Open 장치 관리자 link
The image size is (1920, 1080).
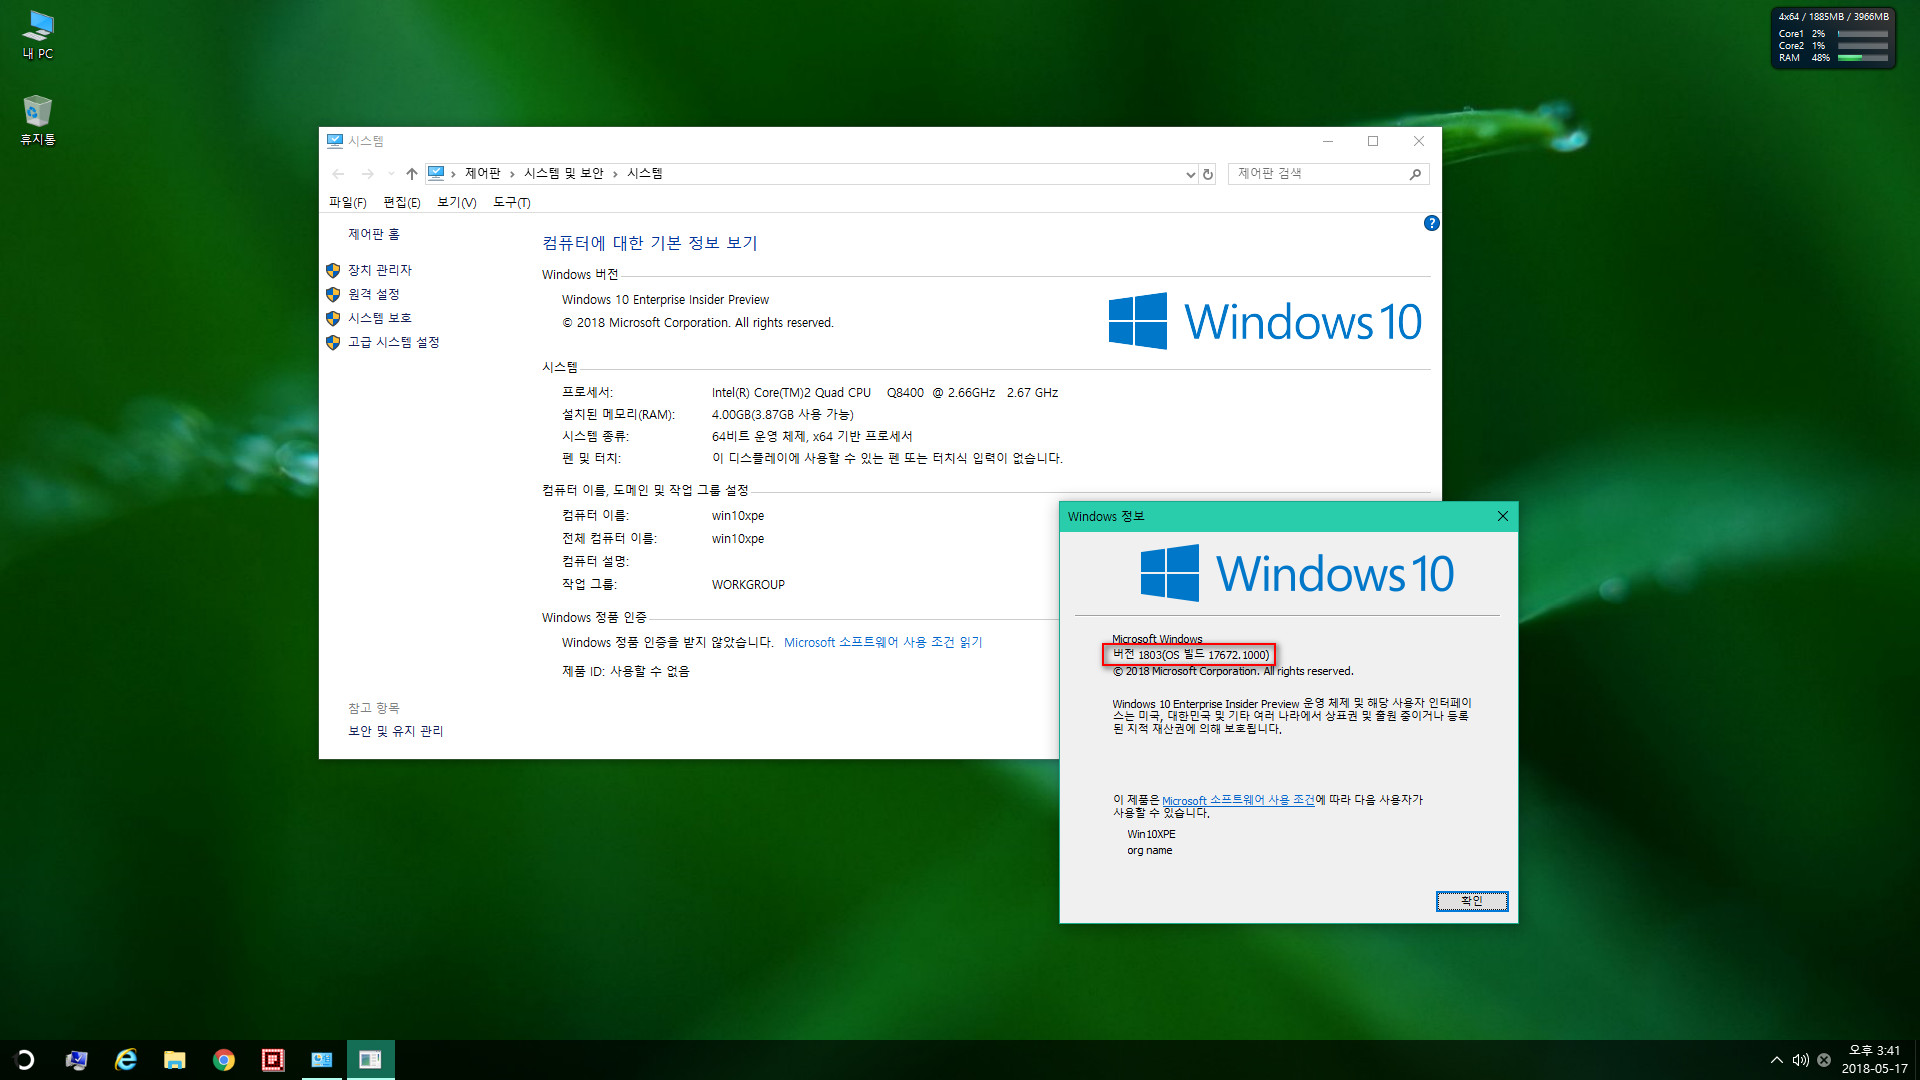[x=380, y=270]
